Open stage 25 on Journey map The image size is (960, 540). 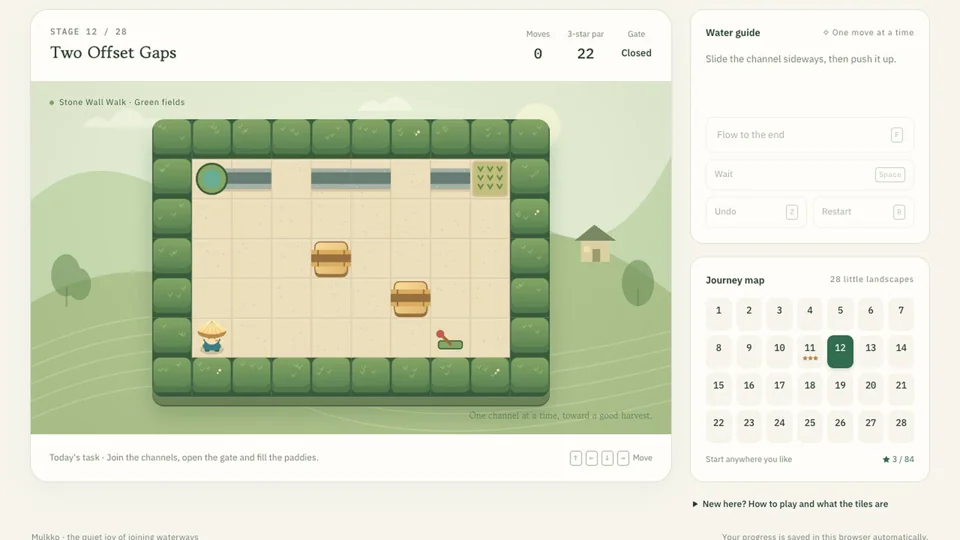click(x=810, y=426)
